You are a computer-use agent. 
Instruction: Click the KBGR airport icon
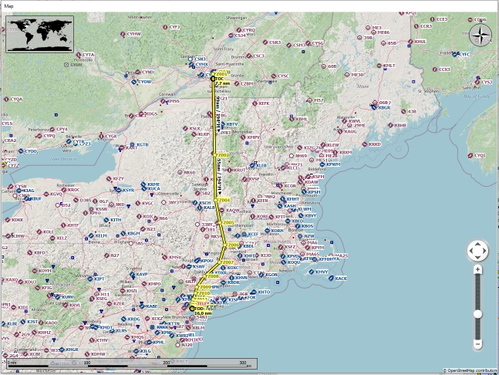coord(374,107)
